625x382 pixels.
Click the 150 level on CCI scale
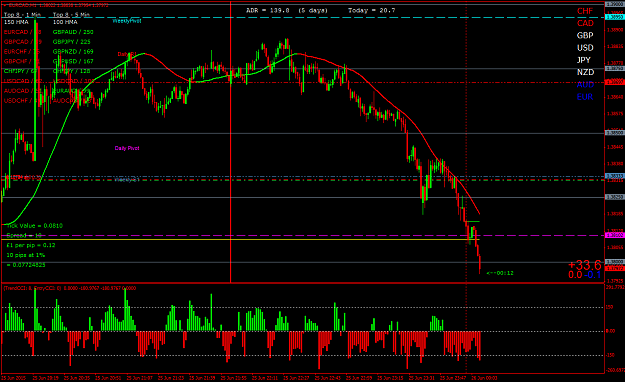pos(609,307)
